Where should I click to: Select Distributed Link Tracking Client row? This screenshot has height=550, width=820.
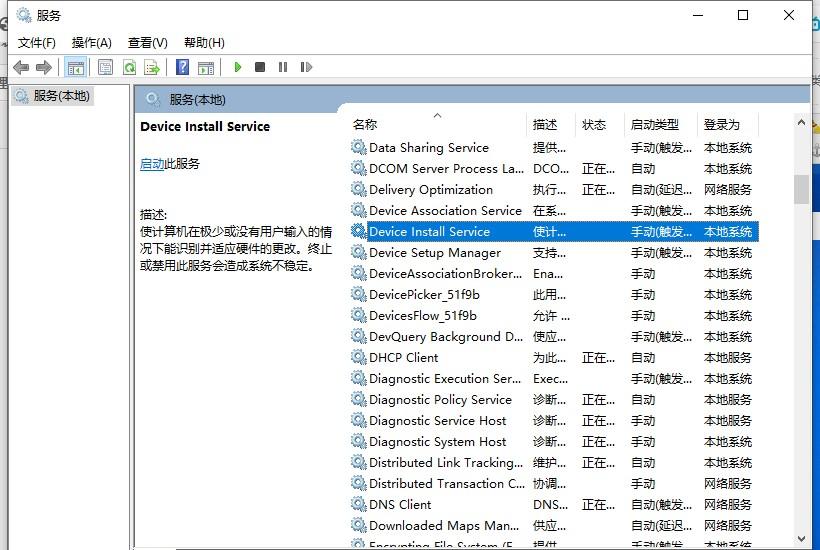[x=554, y=462]
